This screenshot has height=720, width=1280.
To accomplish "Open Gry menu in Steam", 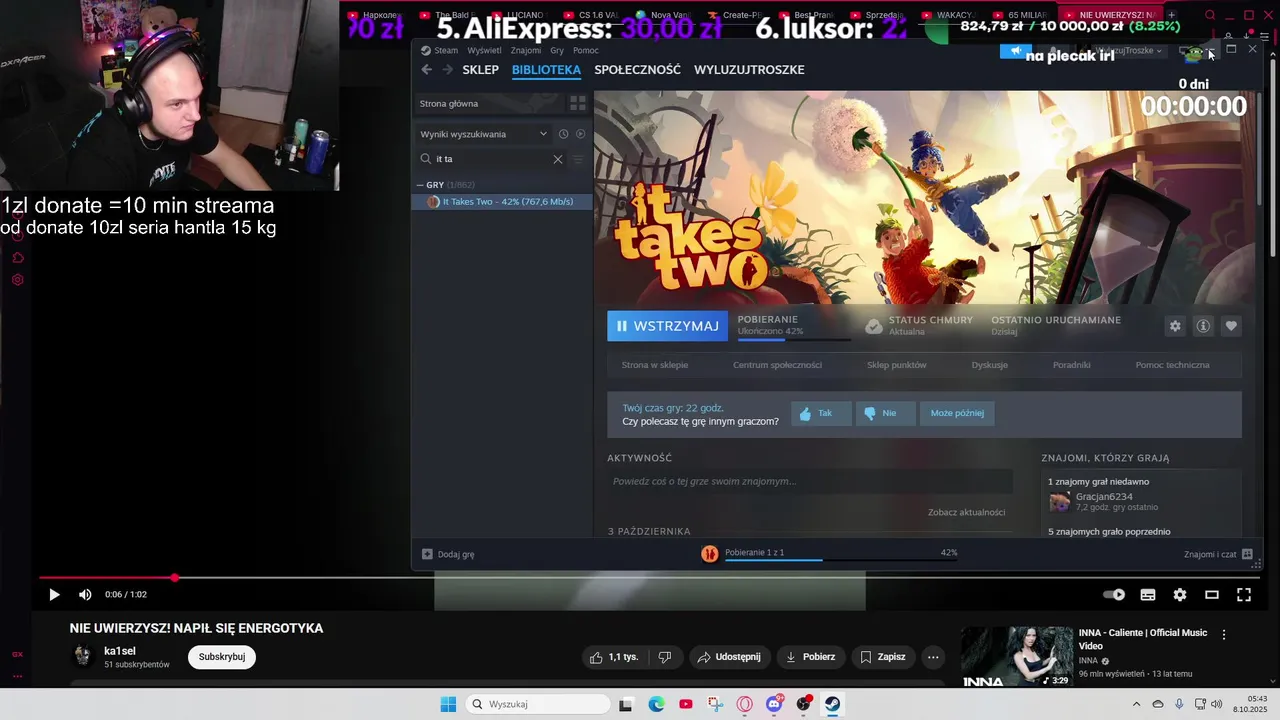I will (x=557, y=50).
